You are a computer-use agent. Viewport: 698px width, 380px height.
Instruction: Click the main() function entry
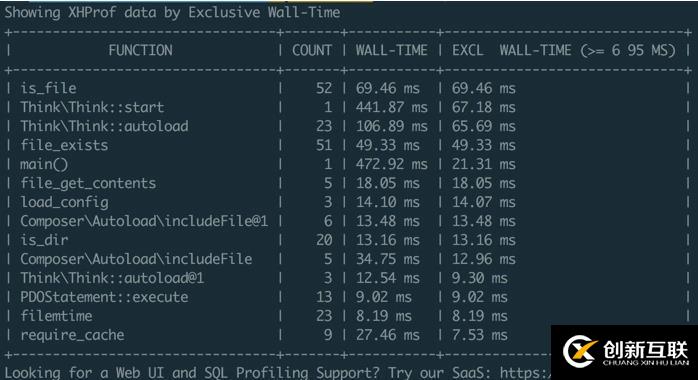coord(44,164)
